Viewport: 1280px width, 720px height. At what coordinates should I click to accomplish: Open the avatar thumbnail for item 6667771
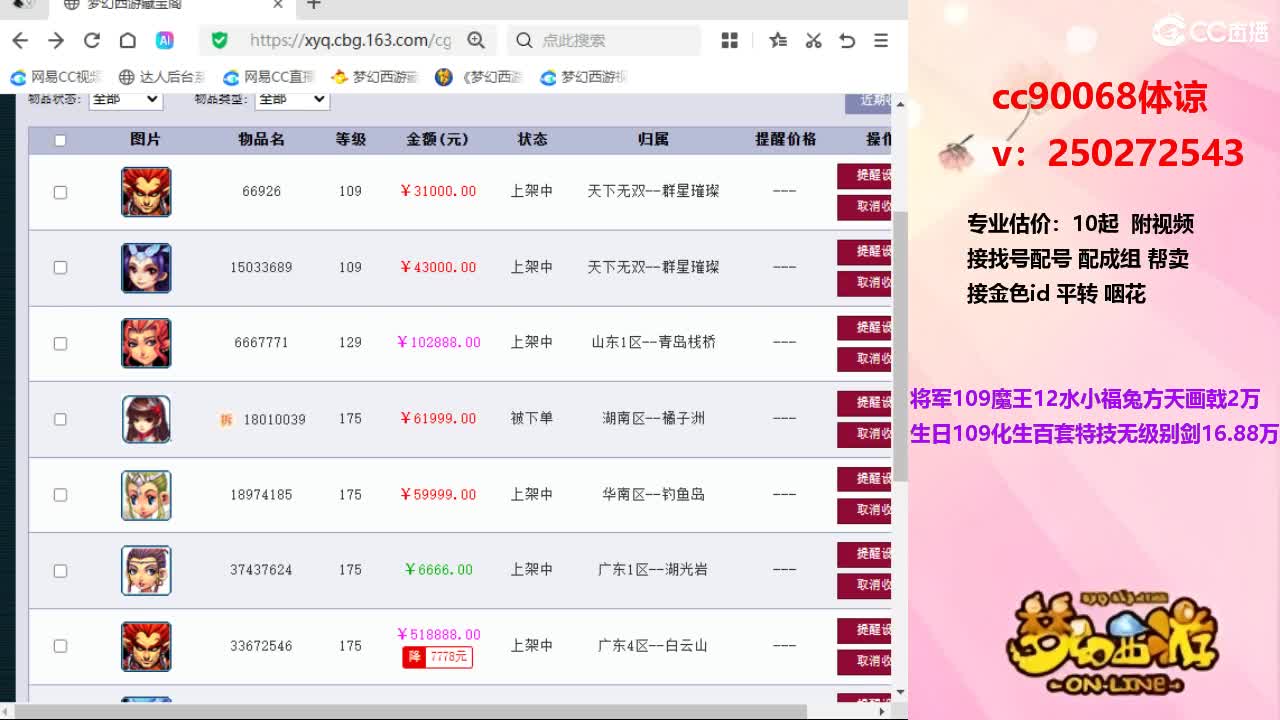click(146, 343)
